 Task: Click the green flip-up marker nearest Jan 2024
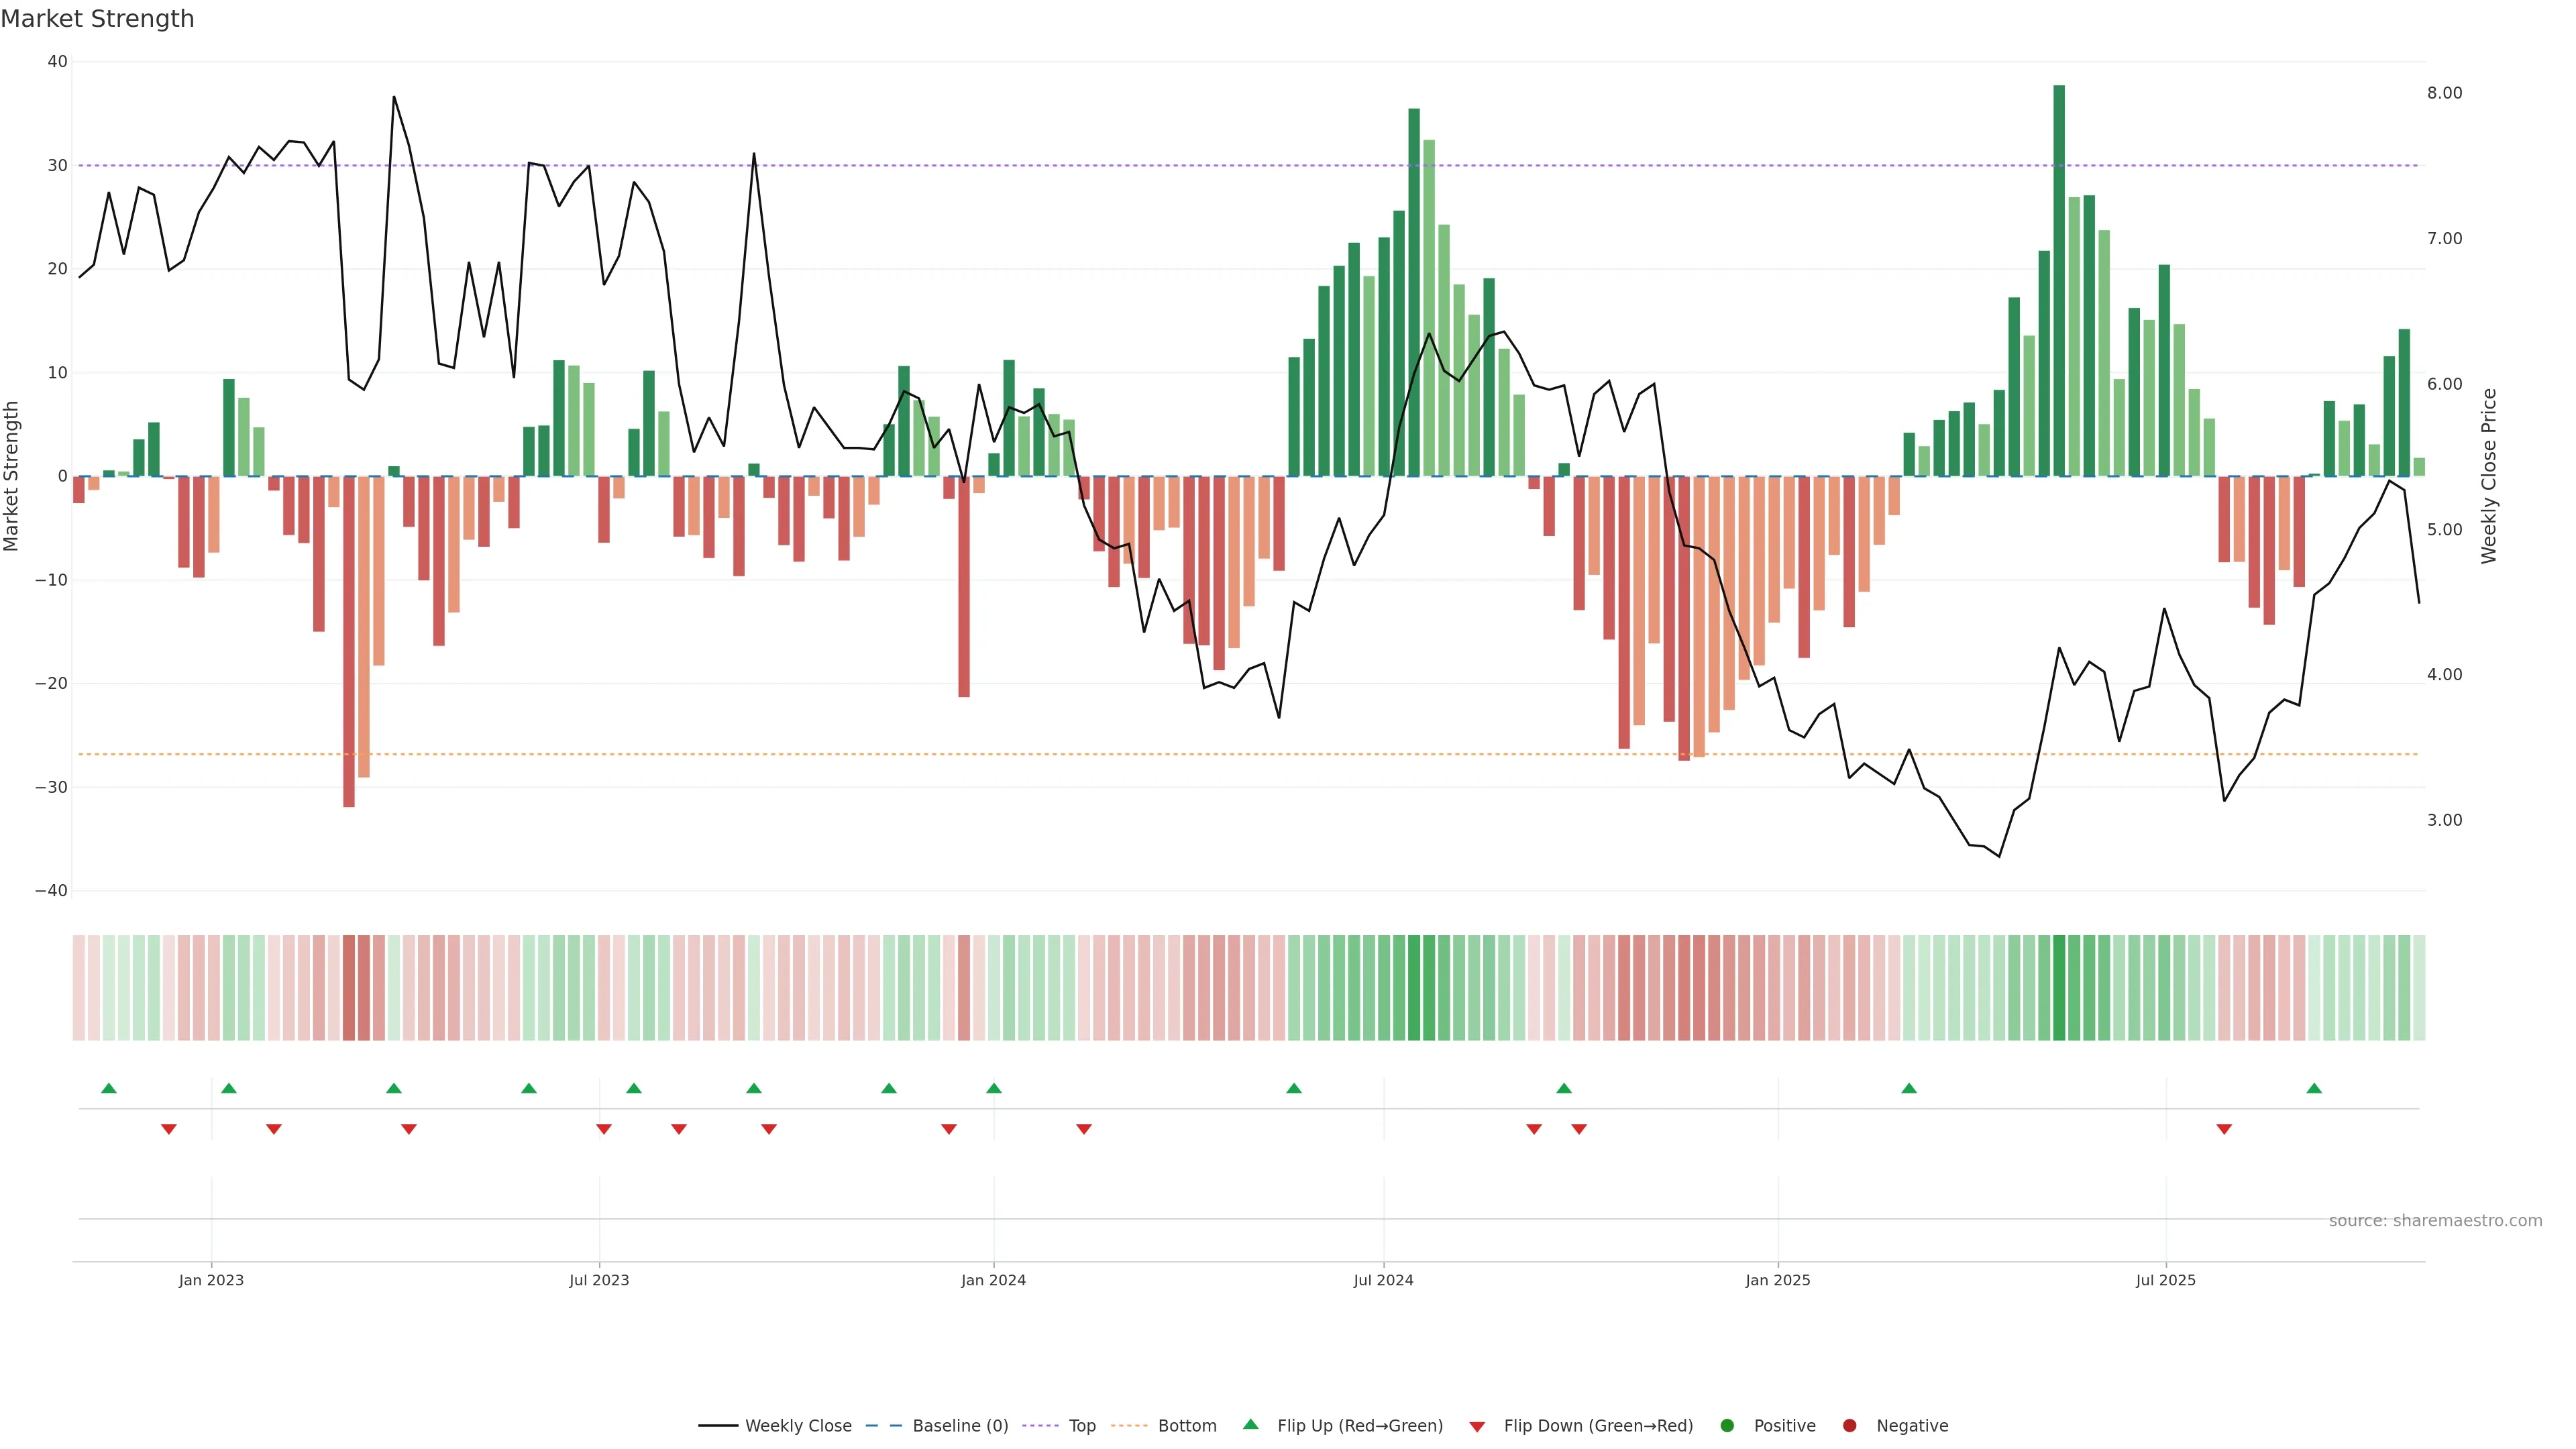coord(993,1088)
